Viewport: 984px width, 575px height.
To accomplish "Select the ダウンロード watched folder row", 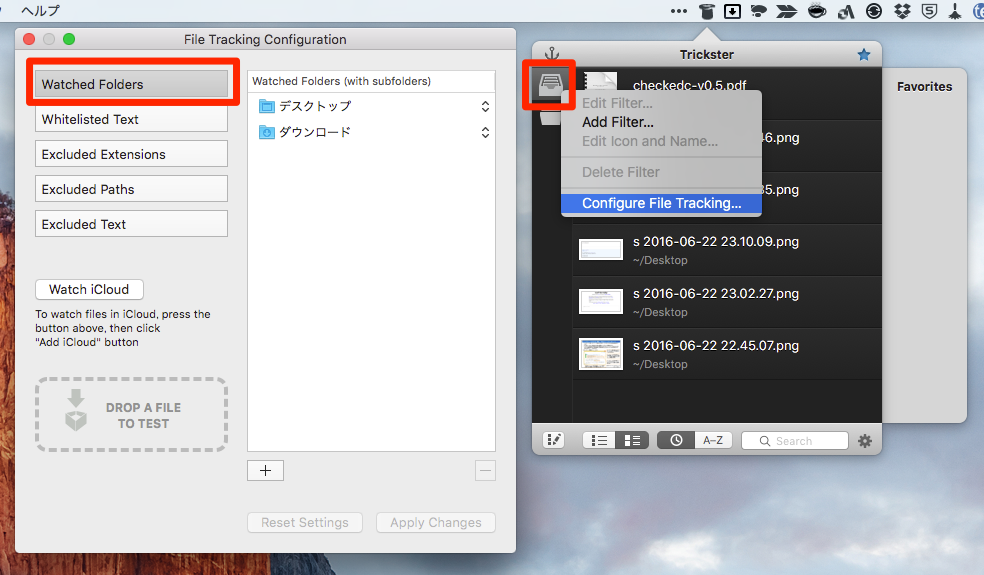I will [x=372, y=132].
